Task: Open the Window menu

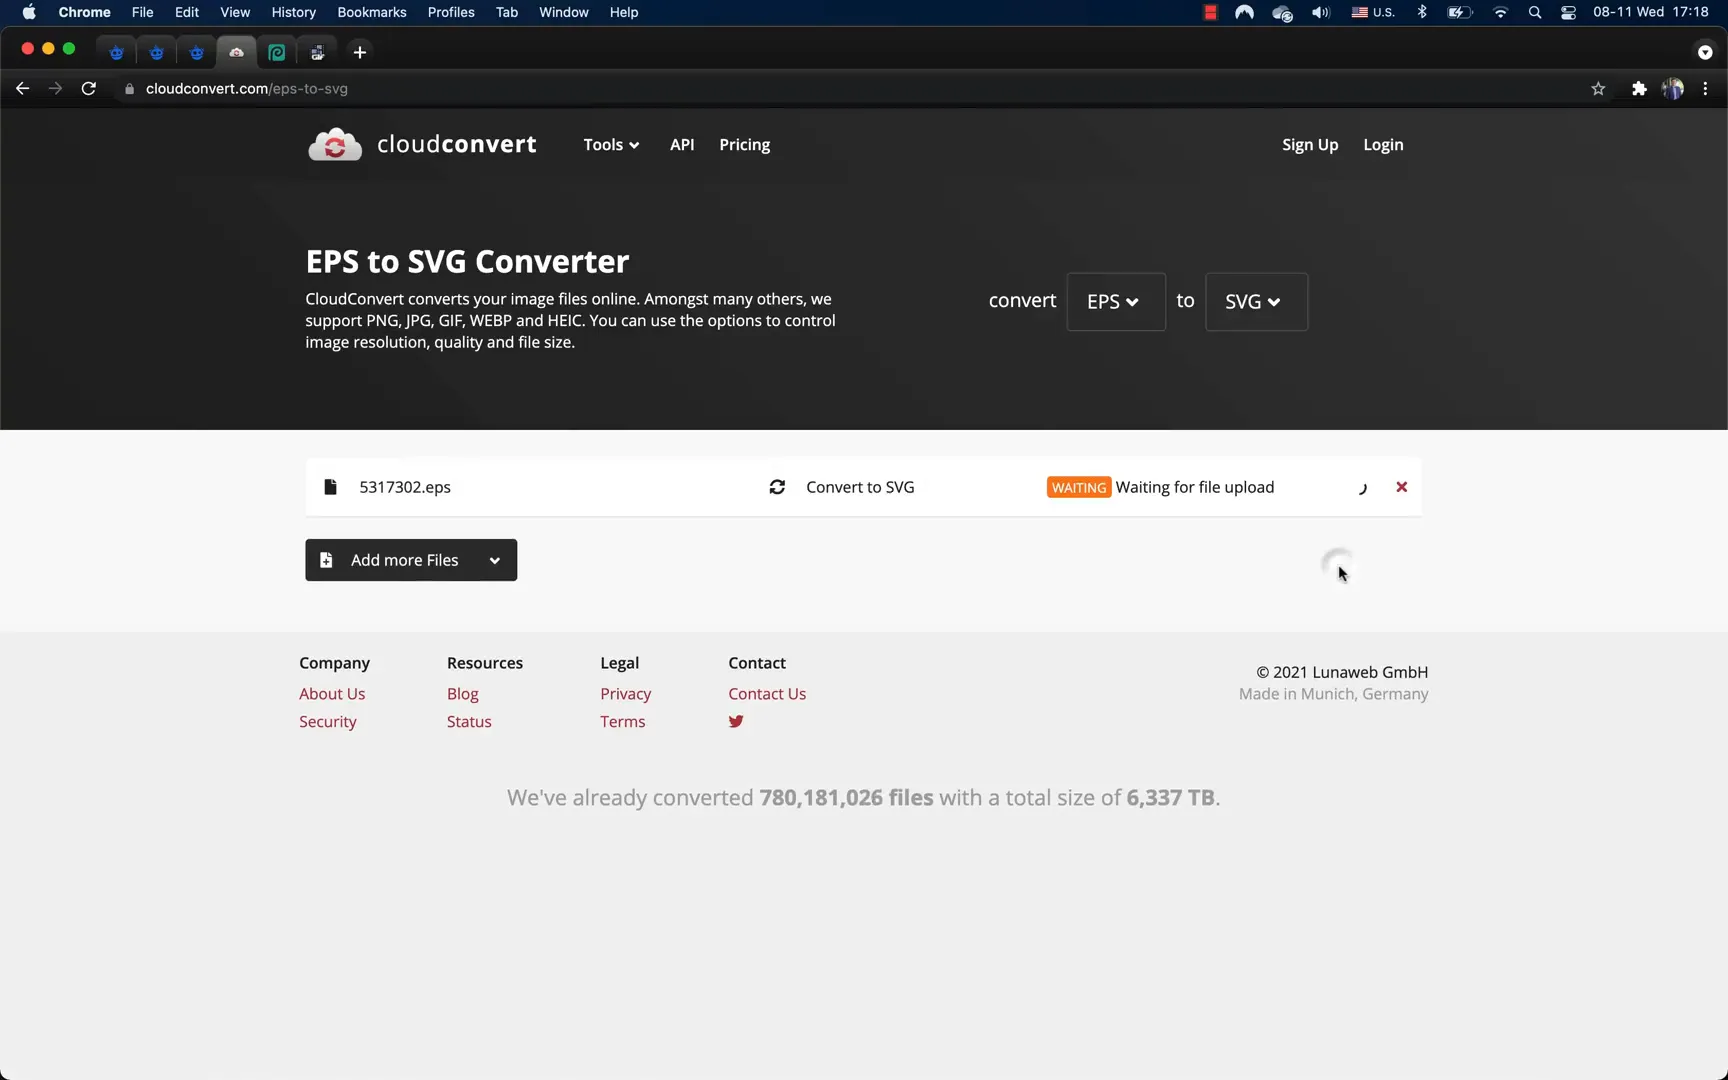Action: (x=564, y=12)
